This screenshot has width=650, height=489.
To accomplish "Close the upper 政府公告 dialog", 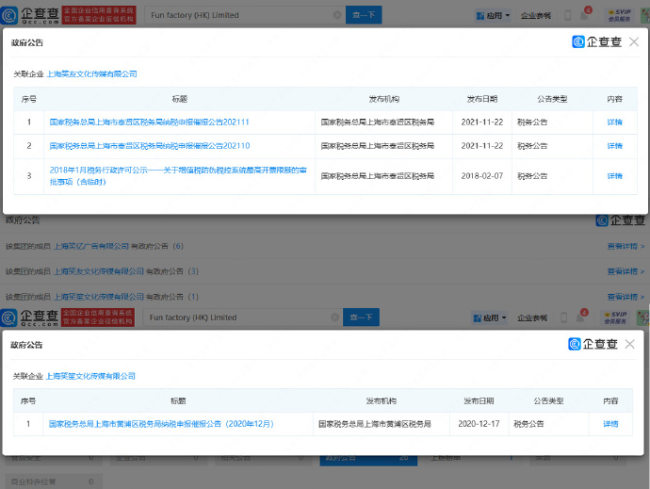I will point(632,42).
